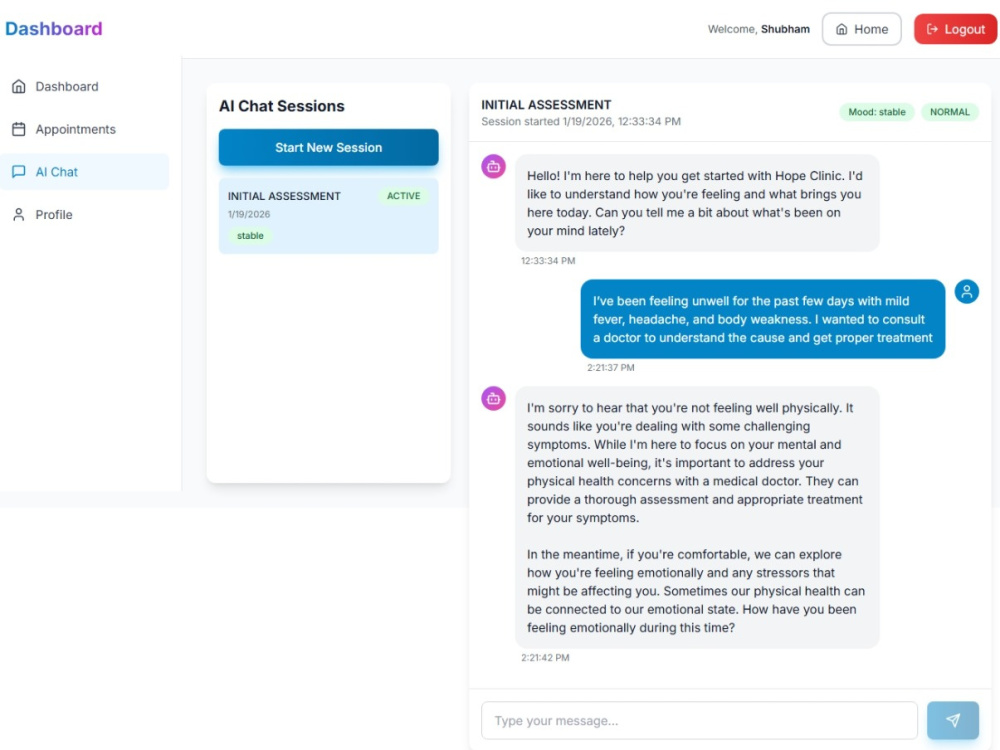Log out using the red Logout button
The image size is (1000, 750).
(955, 29)
